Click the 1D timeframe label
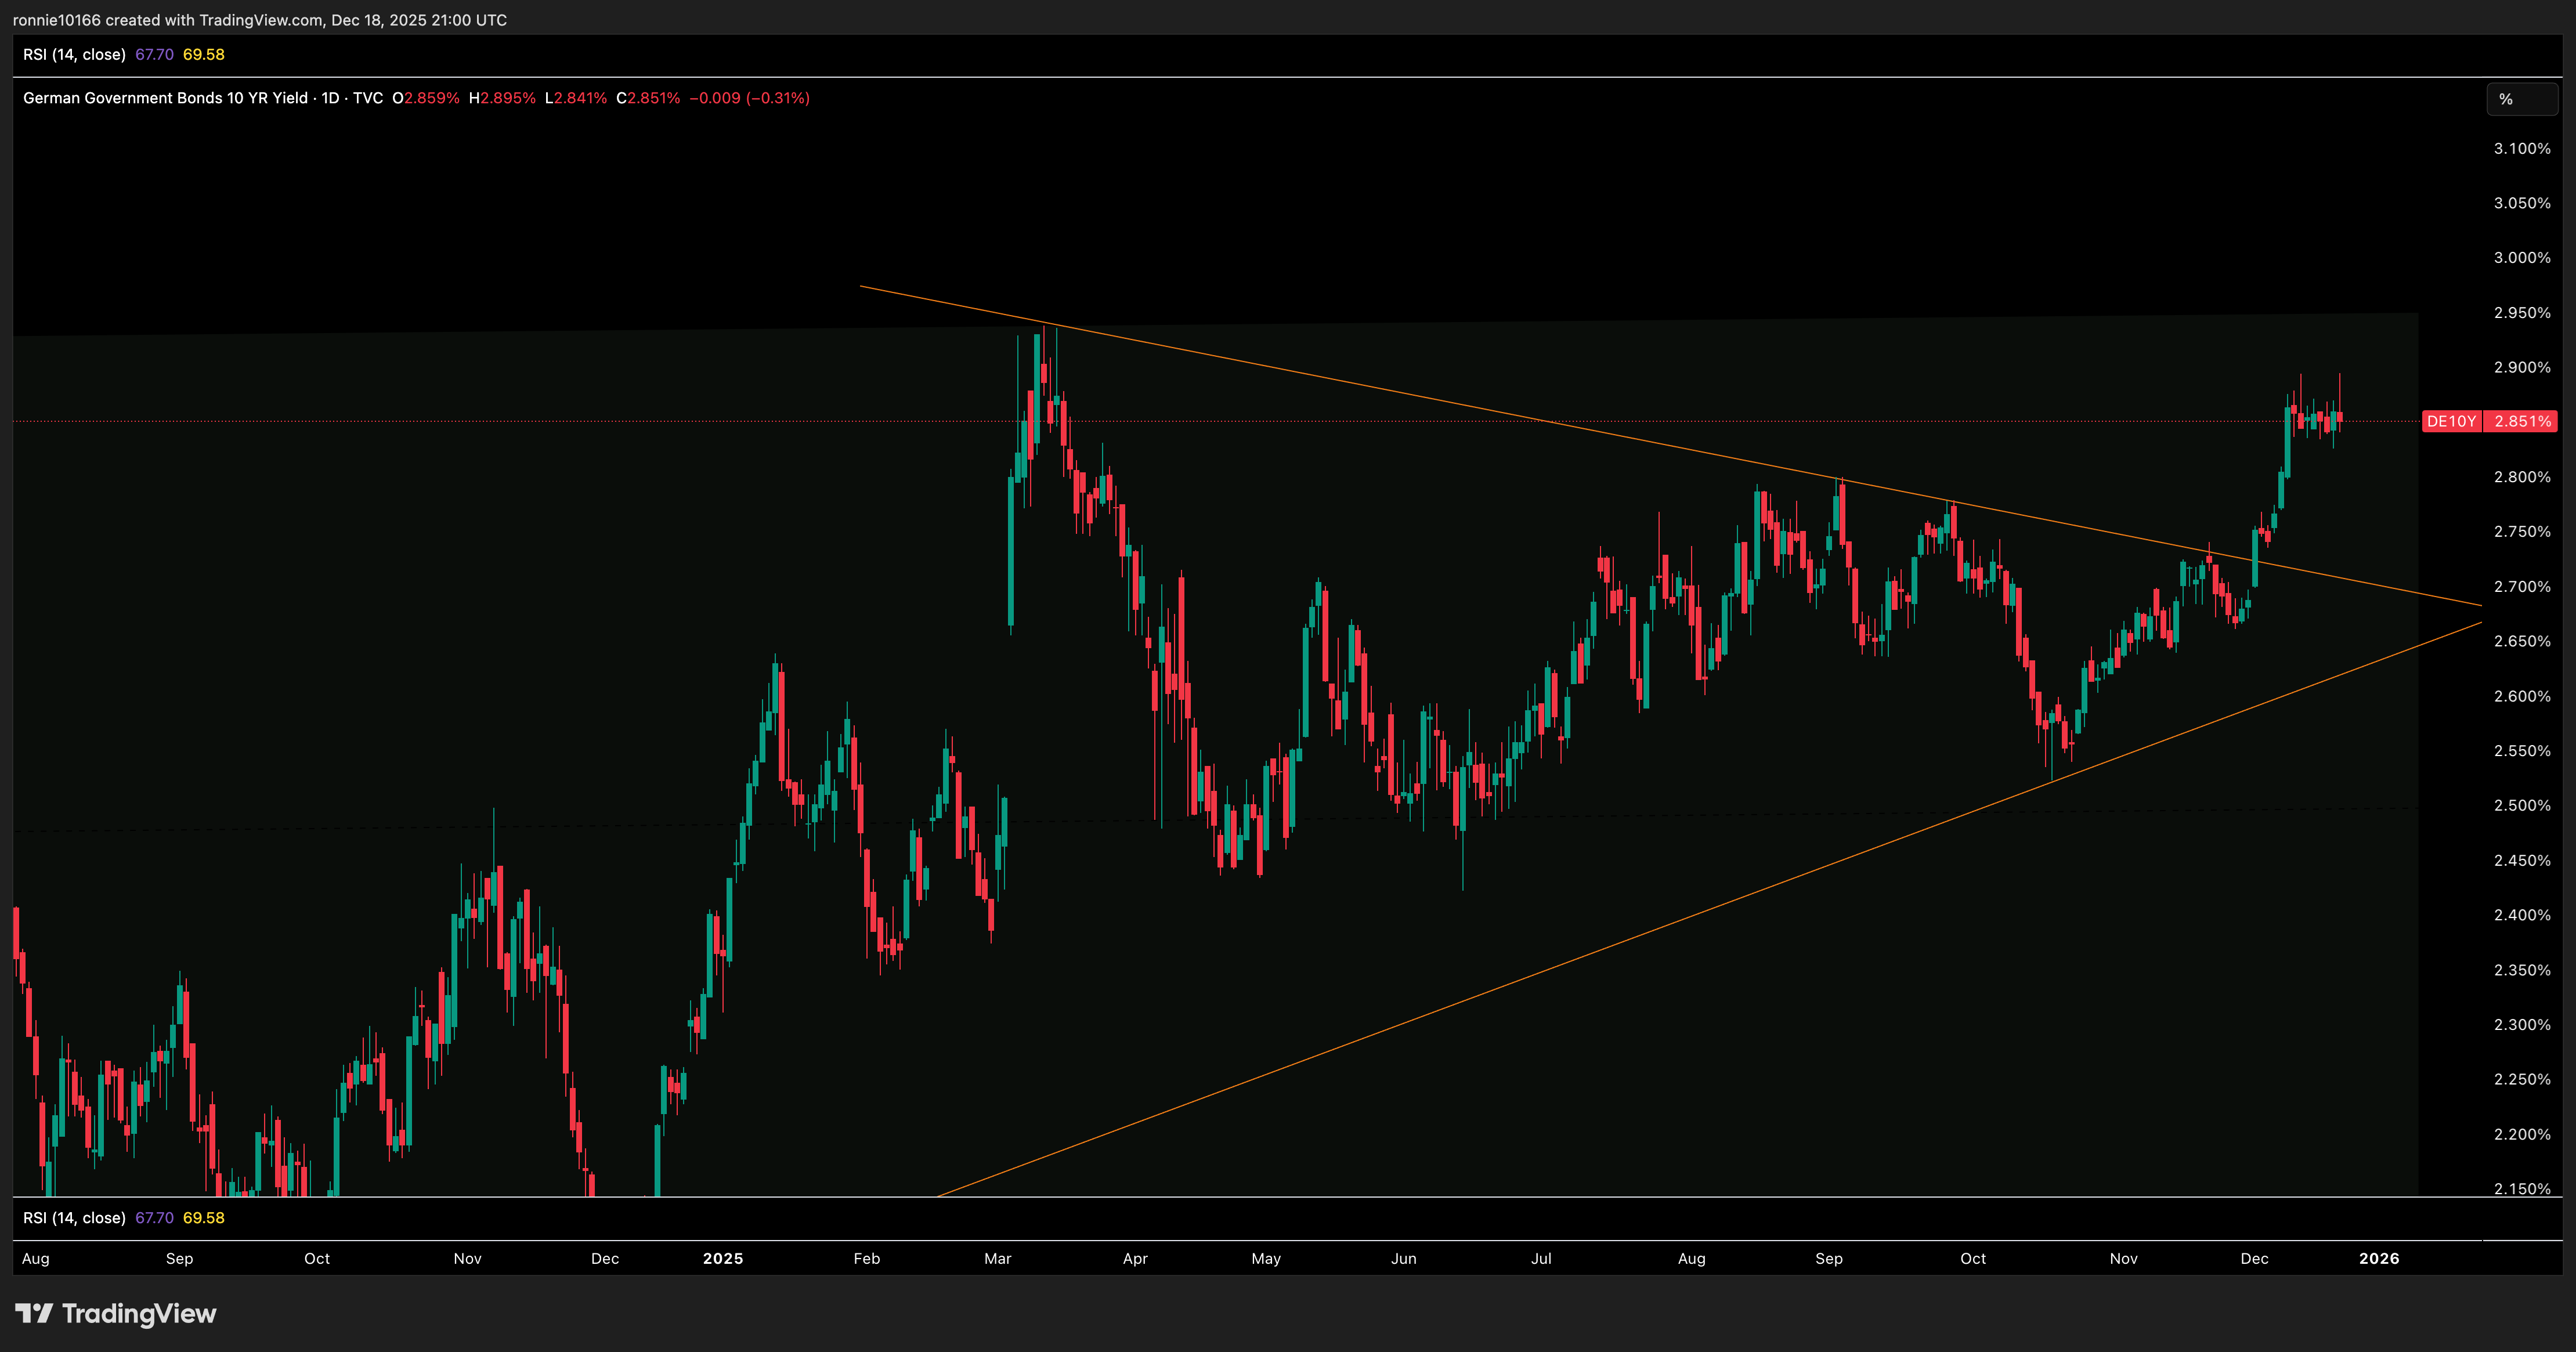The height and width of the screenshot is (1352, 2576). point(330,98)
